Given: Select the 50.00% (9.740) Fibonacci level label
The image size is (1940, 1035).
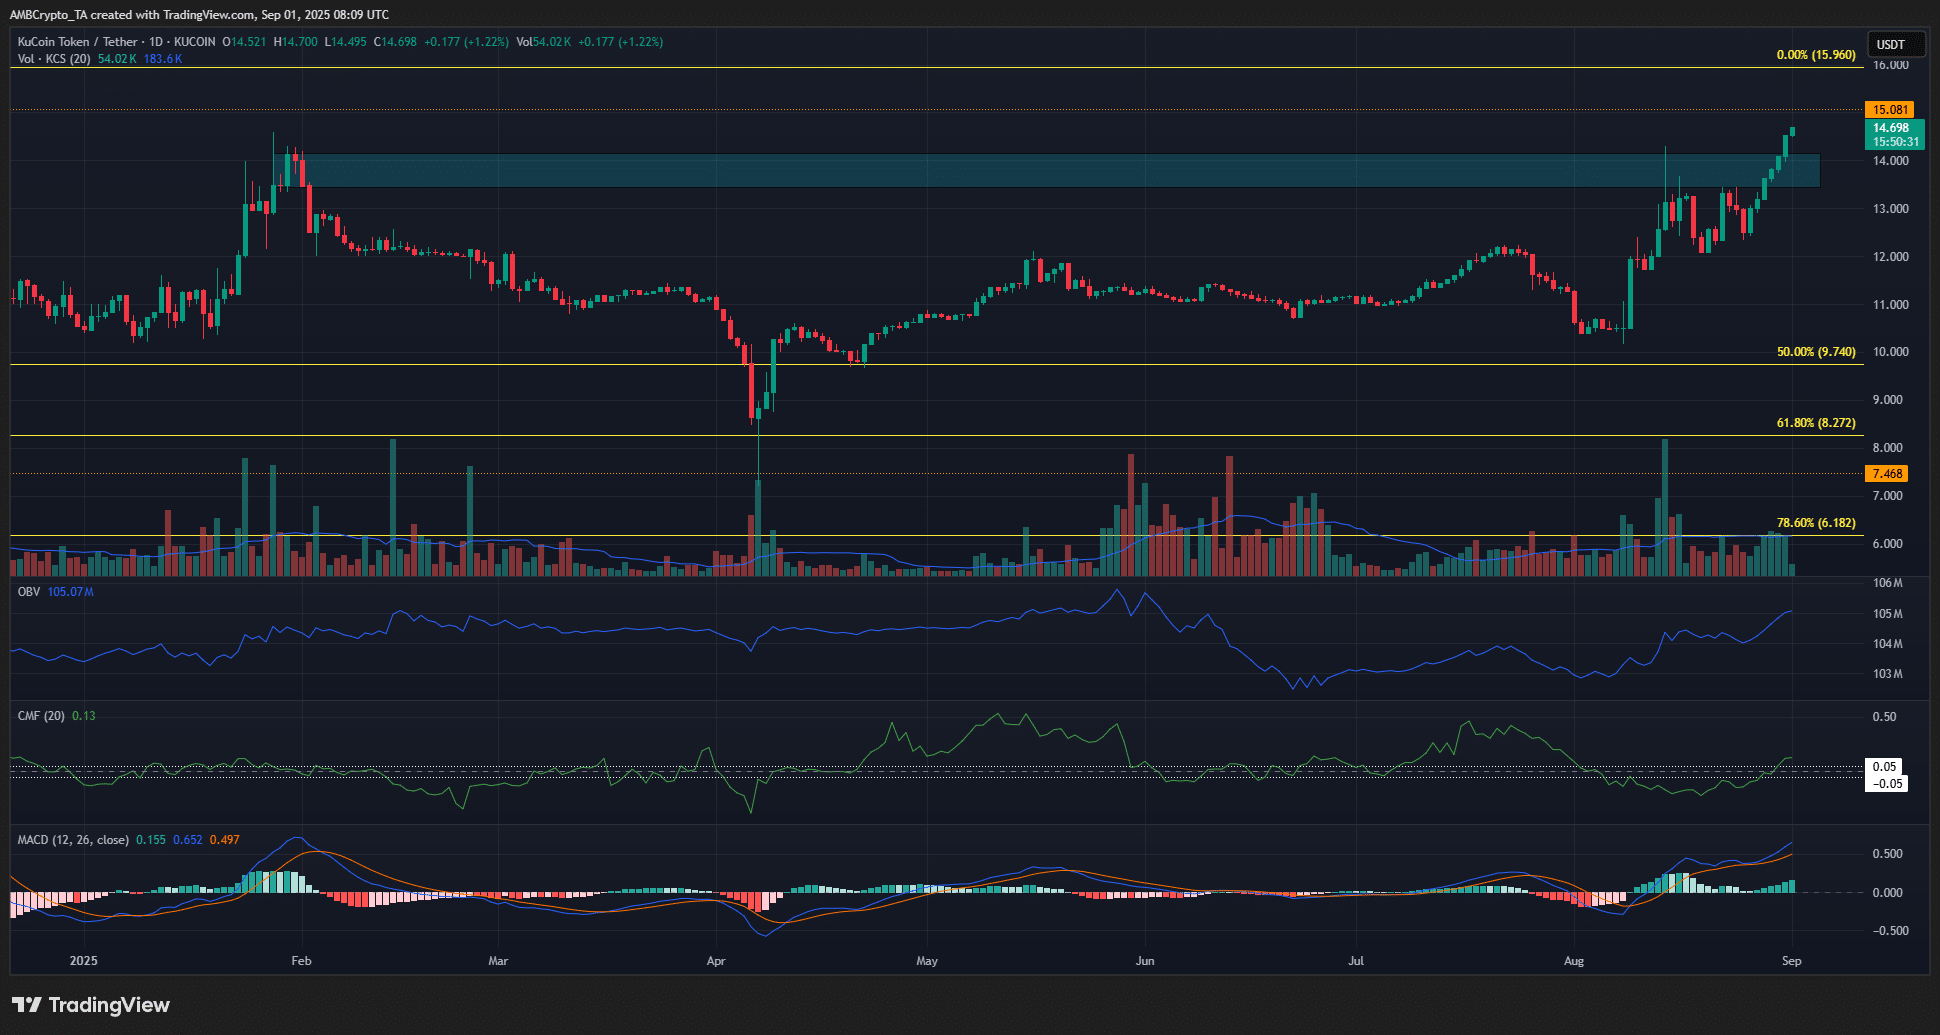Looking at the screenshot, I should pyautogui.click(x=1815, y=352).
